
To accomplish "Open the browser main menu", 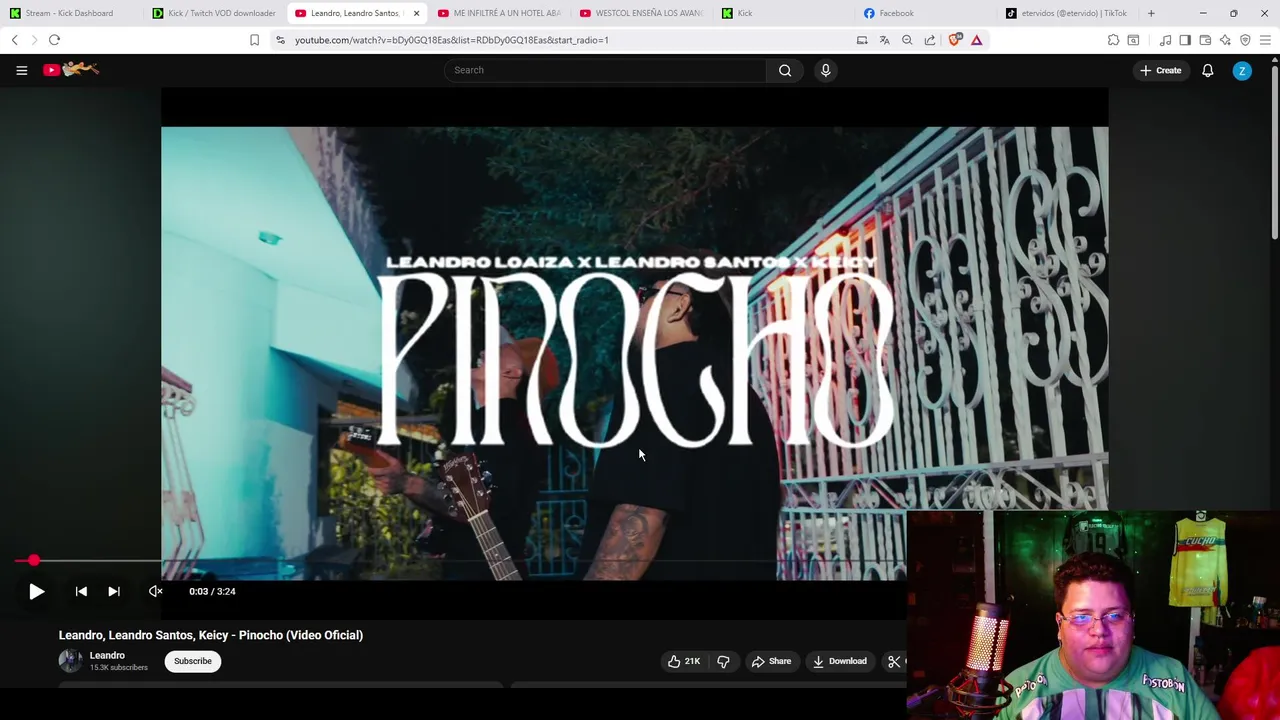I will [1265, 40].
